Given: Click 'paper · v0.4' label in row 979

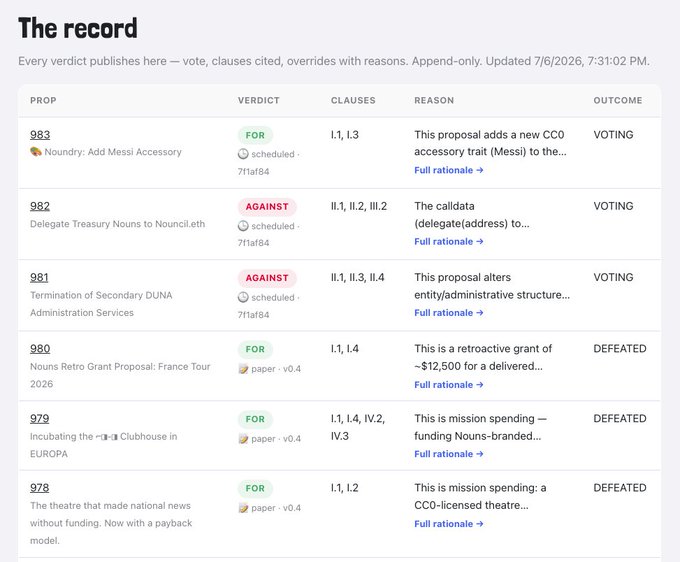Looking at the screenshot, I should click(276, 439).
